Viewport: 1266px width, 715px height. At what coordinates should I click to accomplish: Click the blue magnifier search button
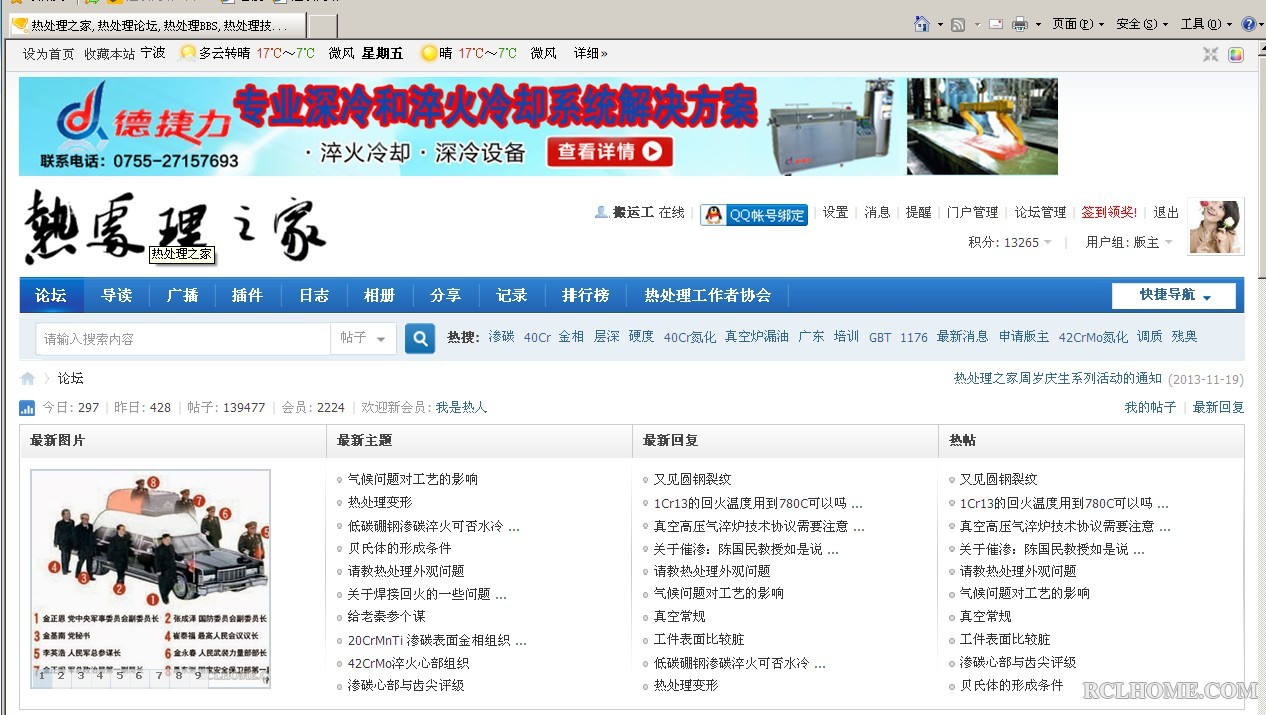coord(420,339)
